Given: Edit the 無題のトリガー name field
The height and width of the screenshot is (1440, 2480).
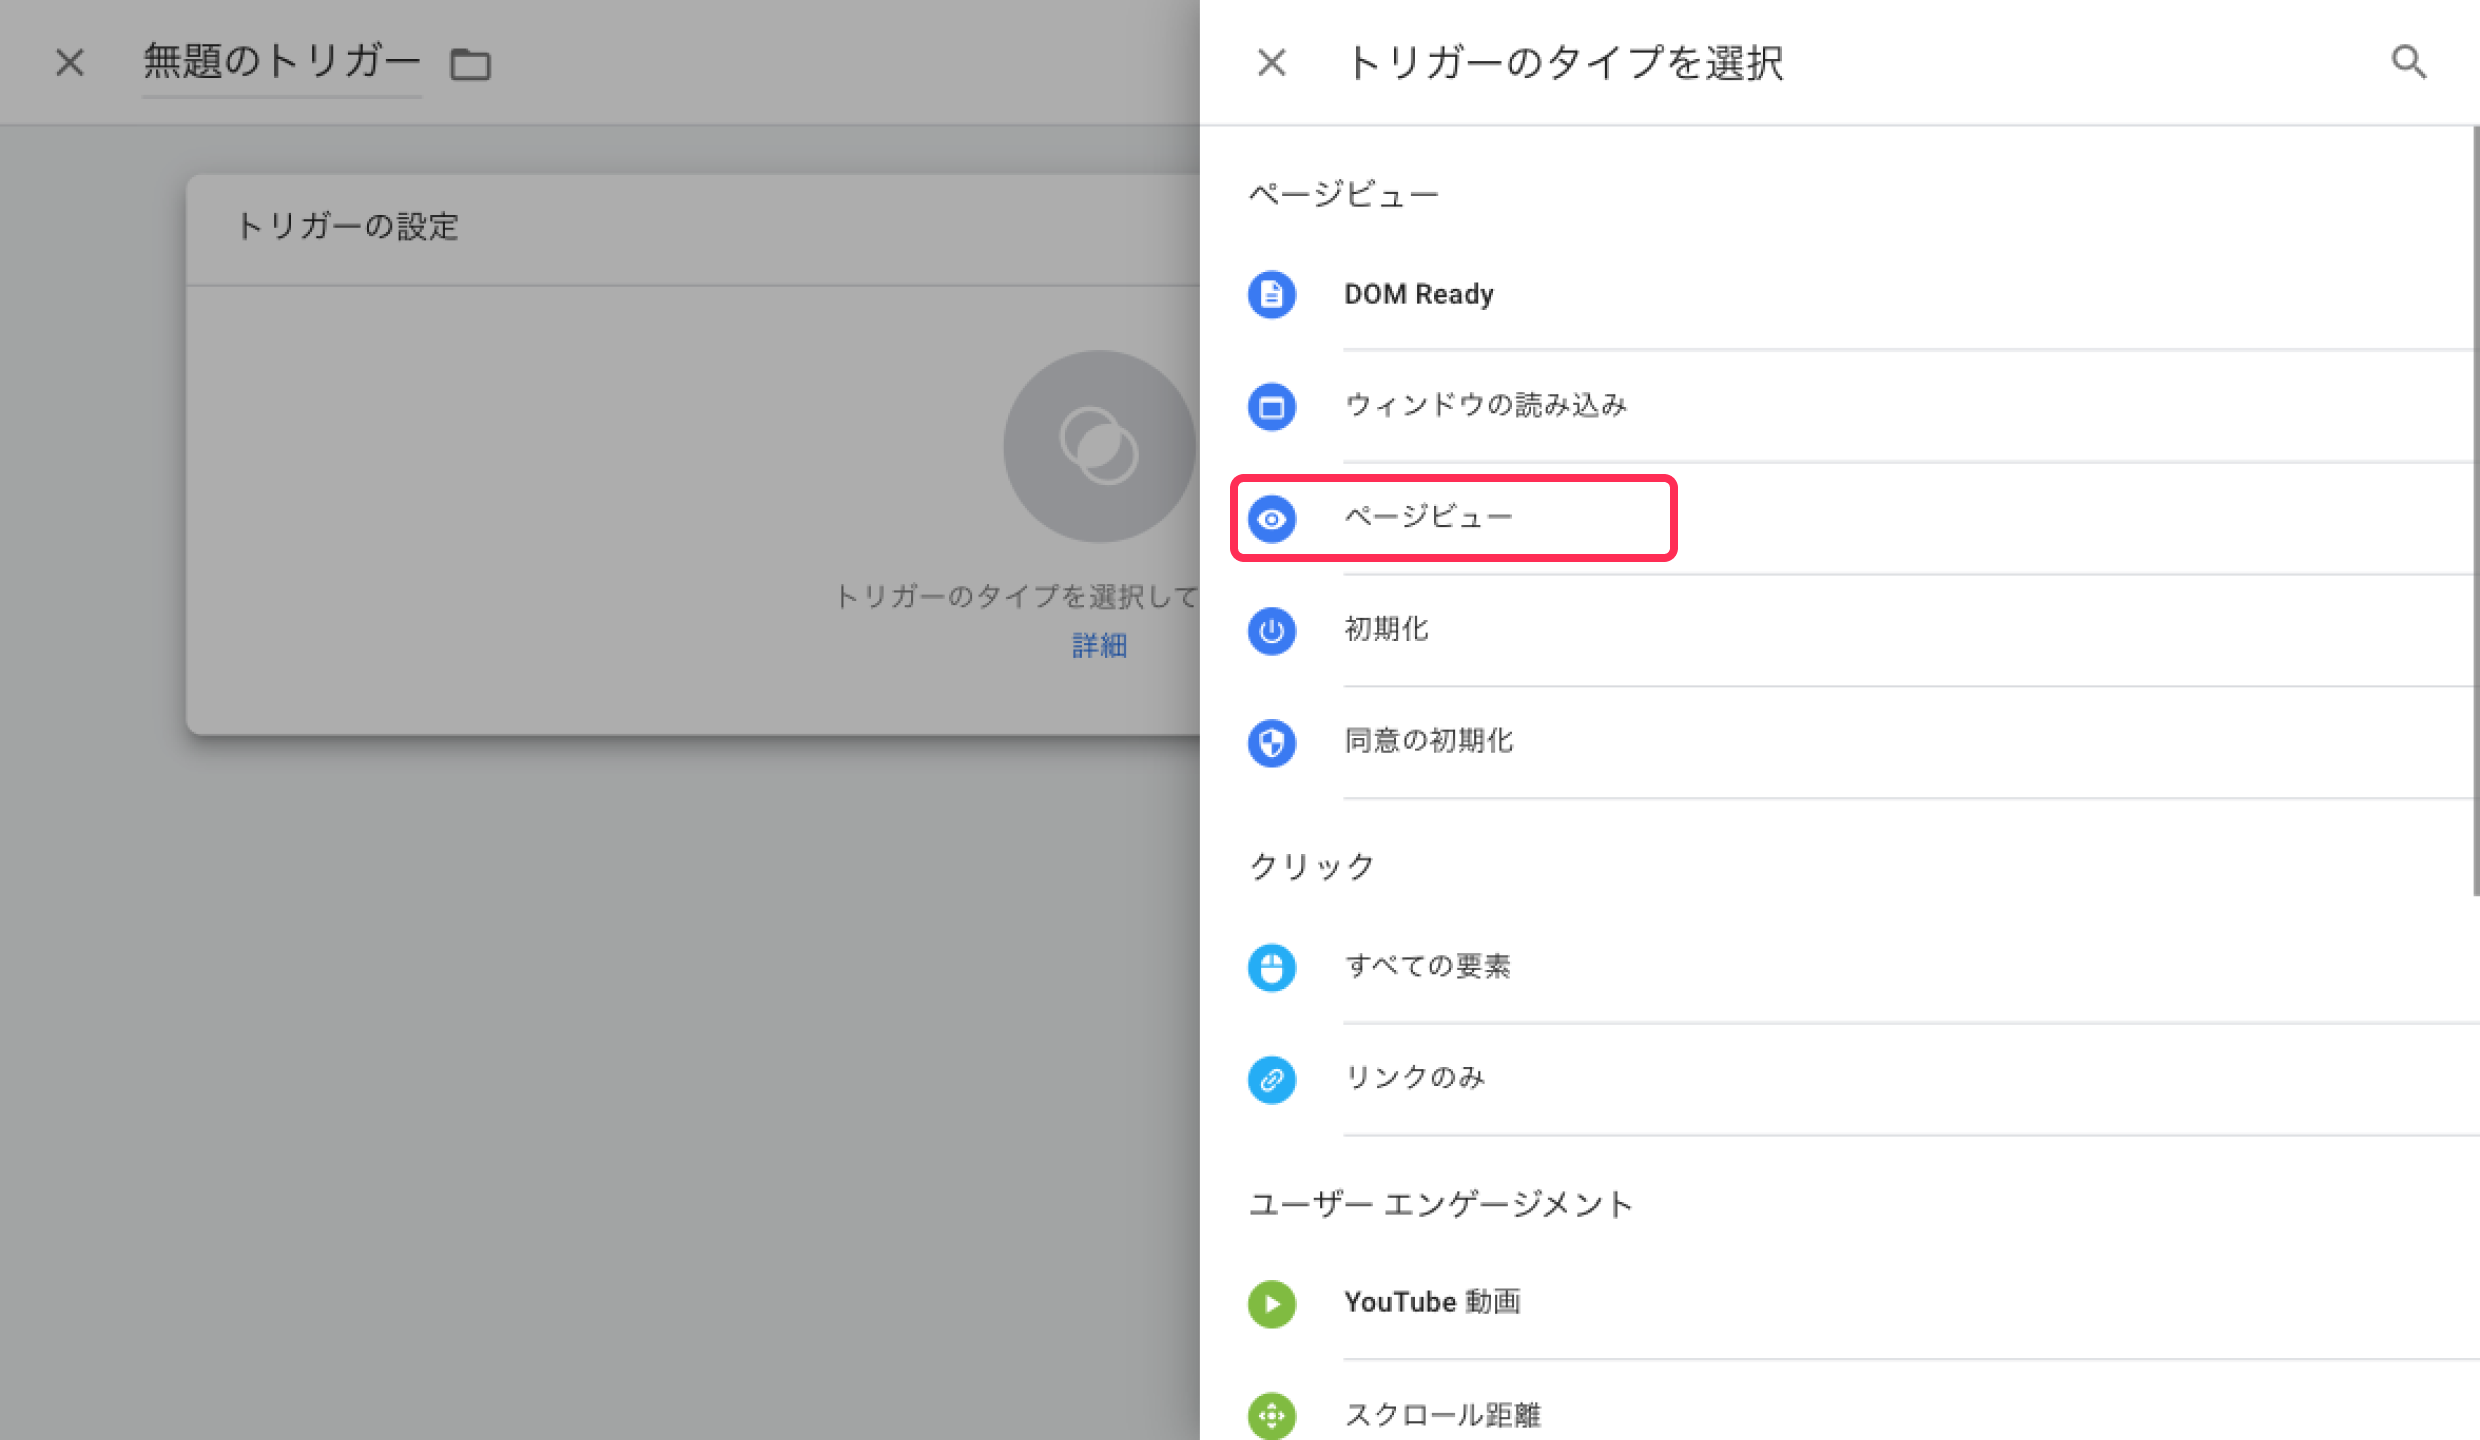Looking at the screenshot, I should point(281,62).
